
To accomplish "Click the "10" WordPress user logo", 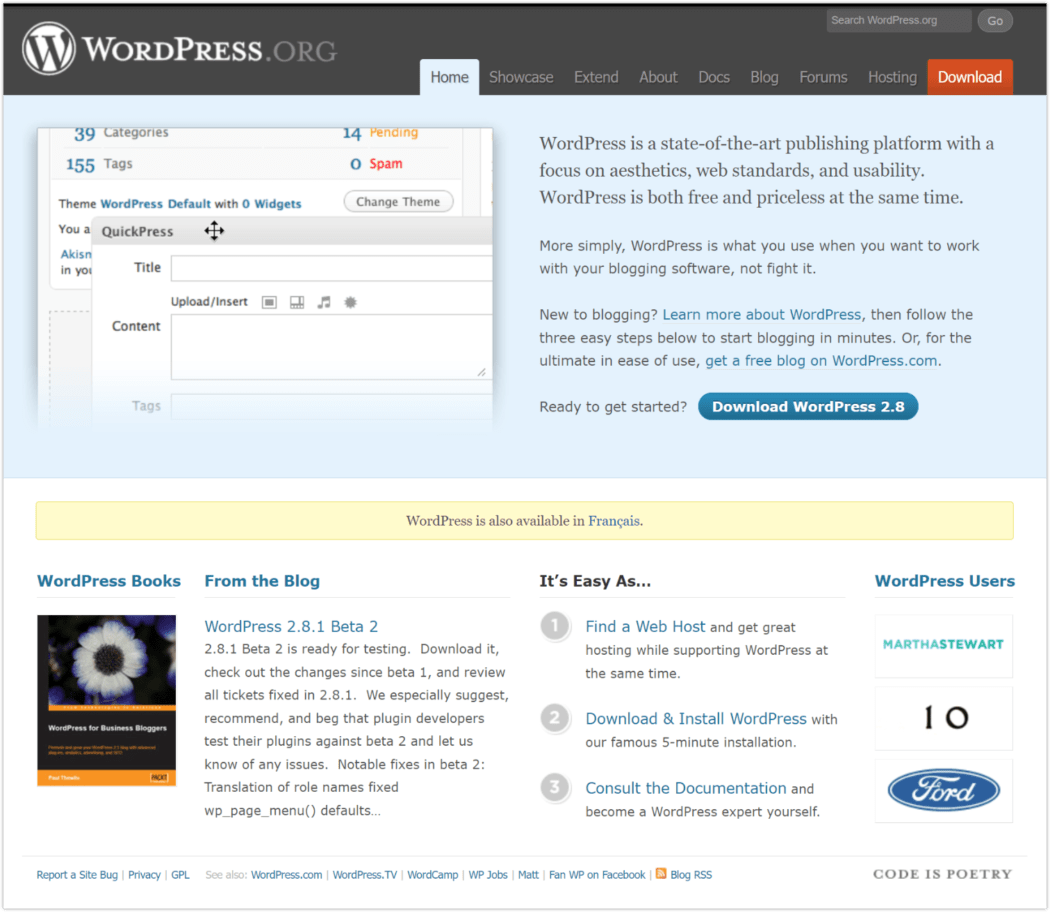I will coord(943,718).
